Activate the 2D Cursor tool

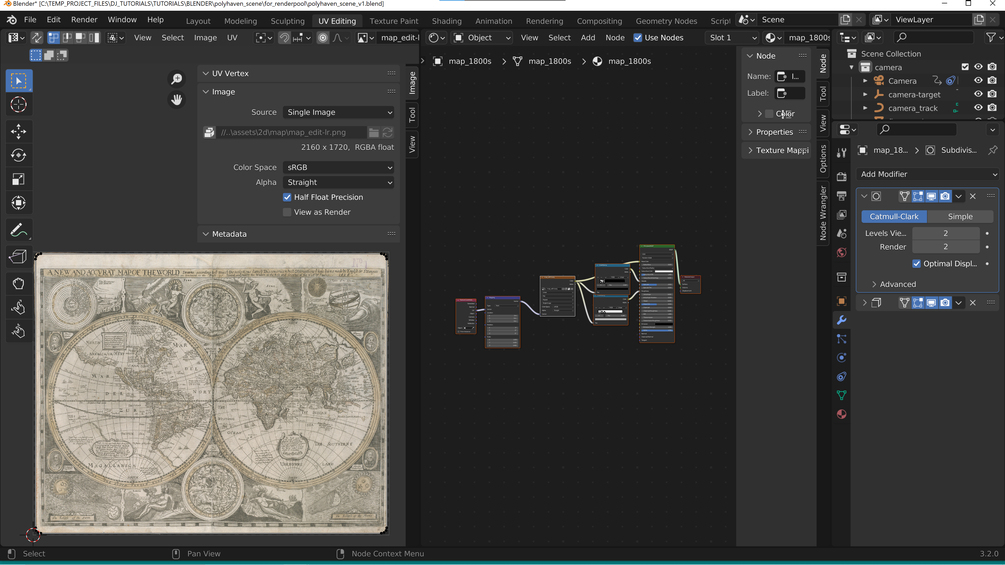pyautogui.click(x=18, y=104)
